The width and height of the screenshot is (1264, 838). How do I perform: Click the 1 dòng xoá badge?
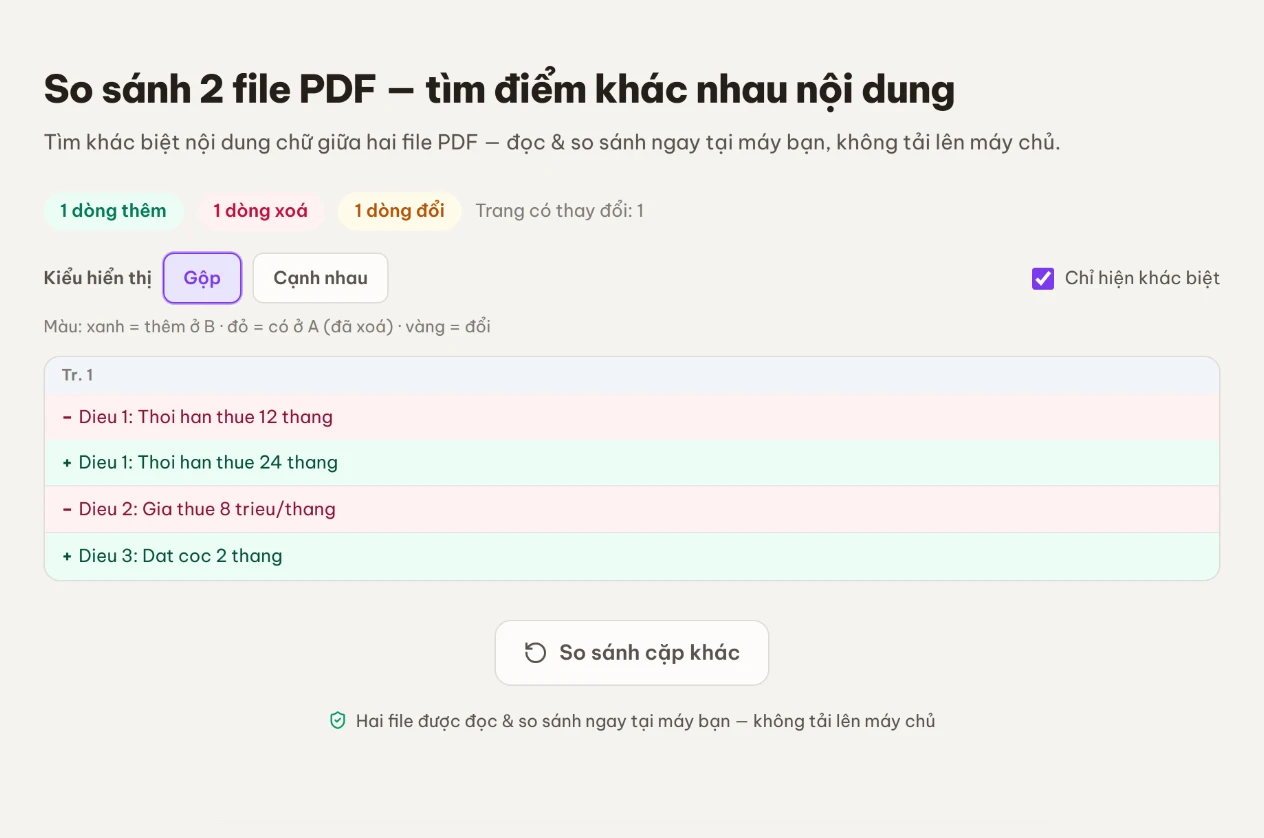(x=261, y=211)
